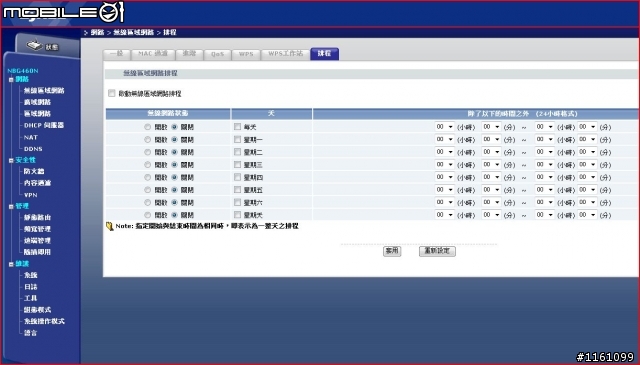The height and width of the screenshot is (365, 640).
Task: Tick the 星期三 checkbox
Action: pos(238,165)
